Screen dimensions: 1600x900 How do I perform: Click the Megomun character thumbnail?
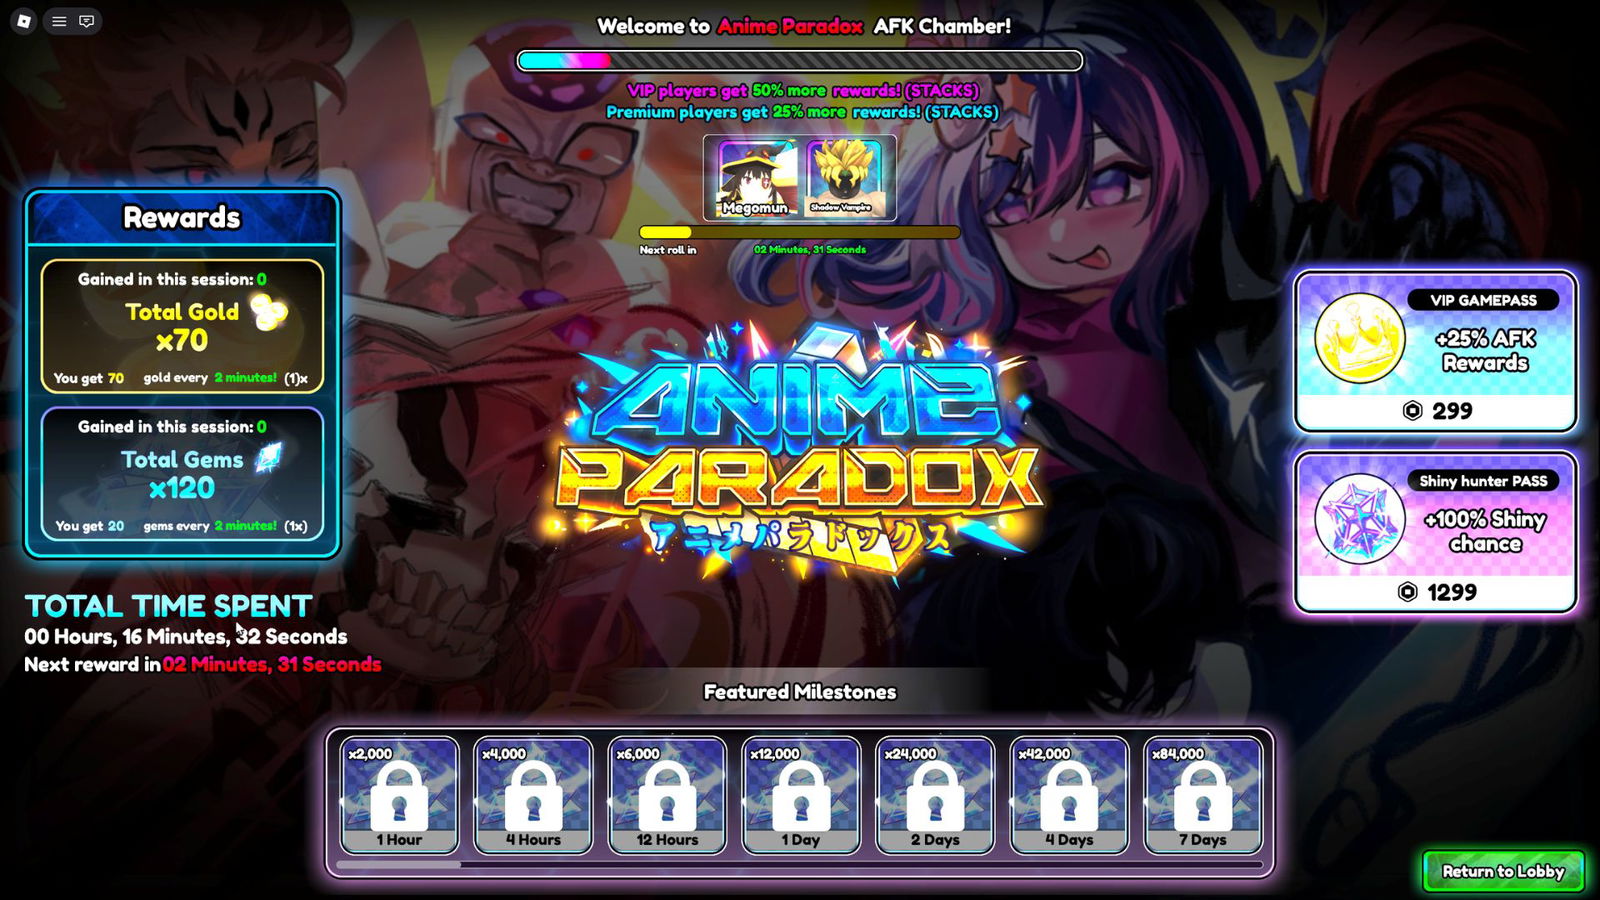point(755,178)
